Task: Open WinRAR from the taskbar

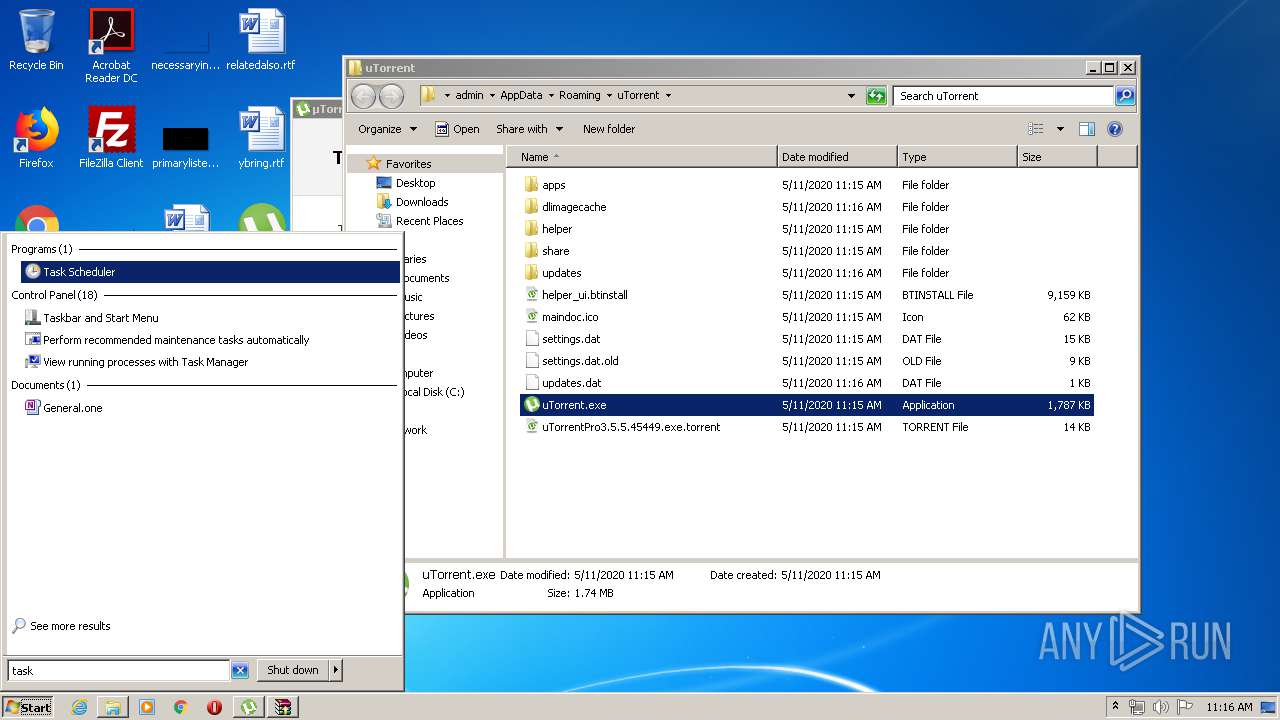Action: pyautogui.click(x=284, y=707)
